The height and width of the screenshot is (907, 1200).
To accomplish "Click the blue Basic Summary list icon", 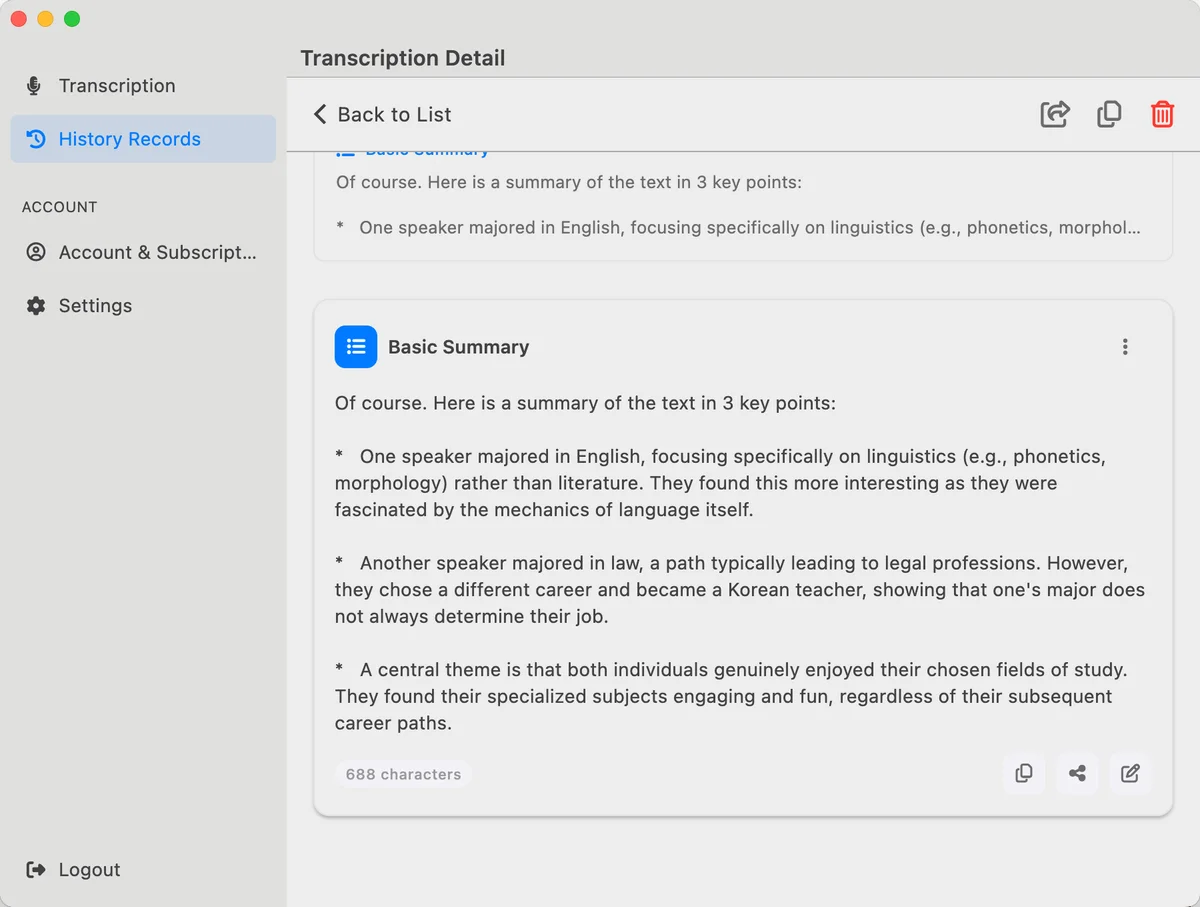I will click(x=356, y=347).
